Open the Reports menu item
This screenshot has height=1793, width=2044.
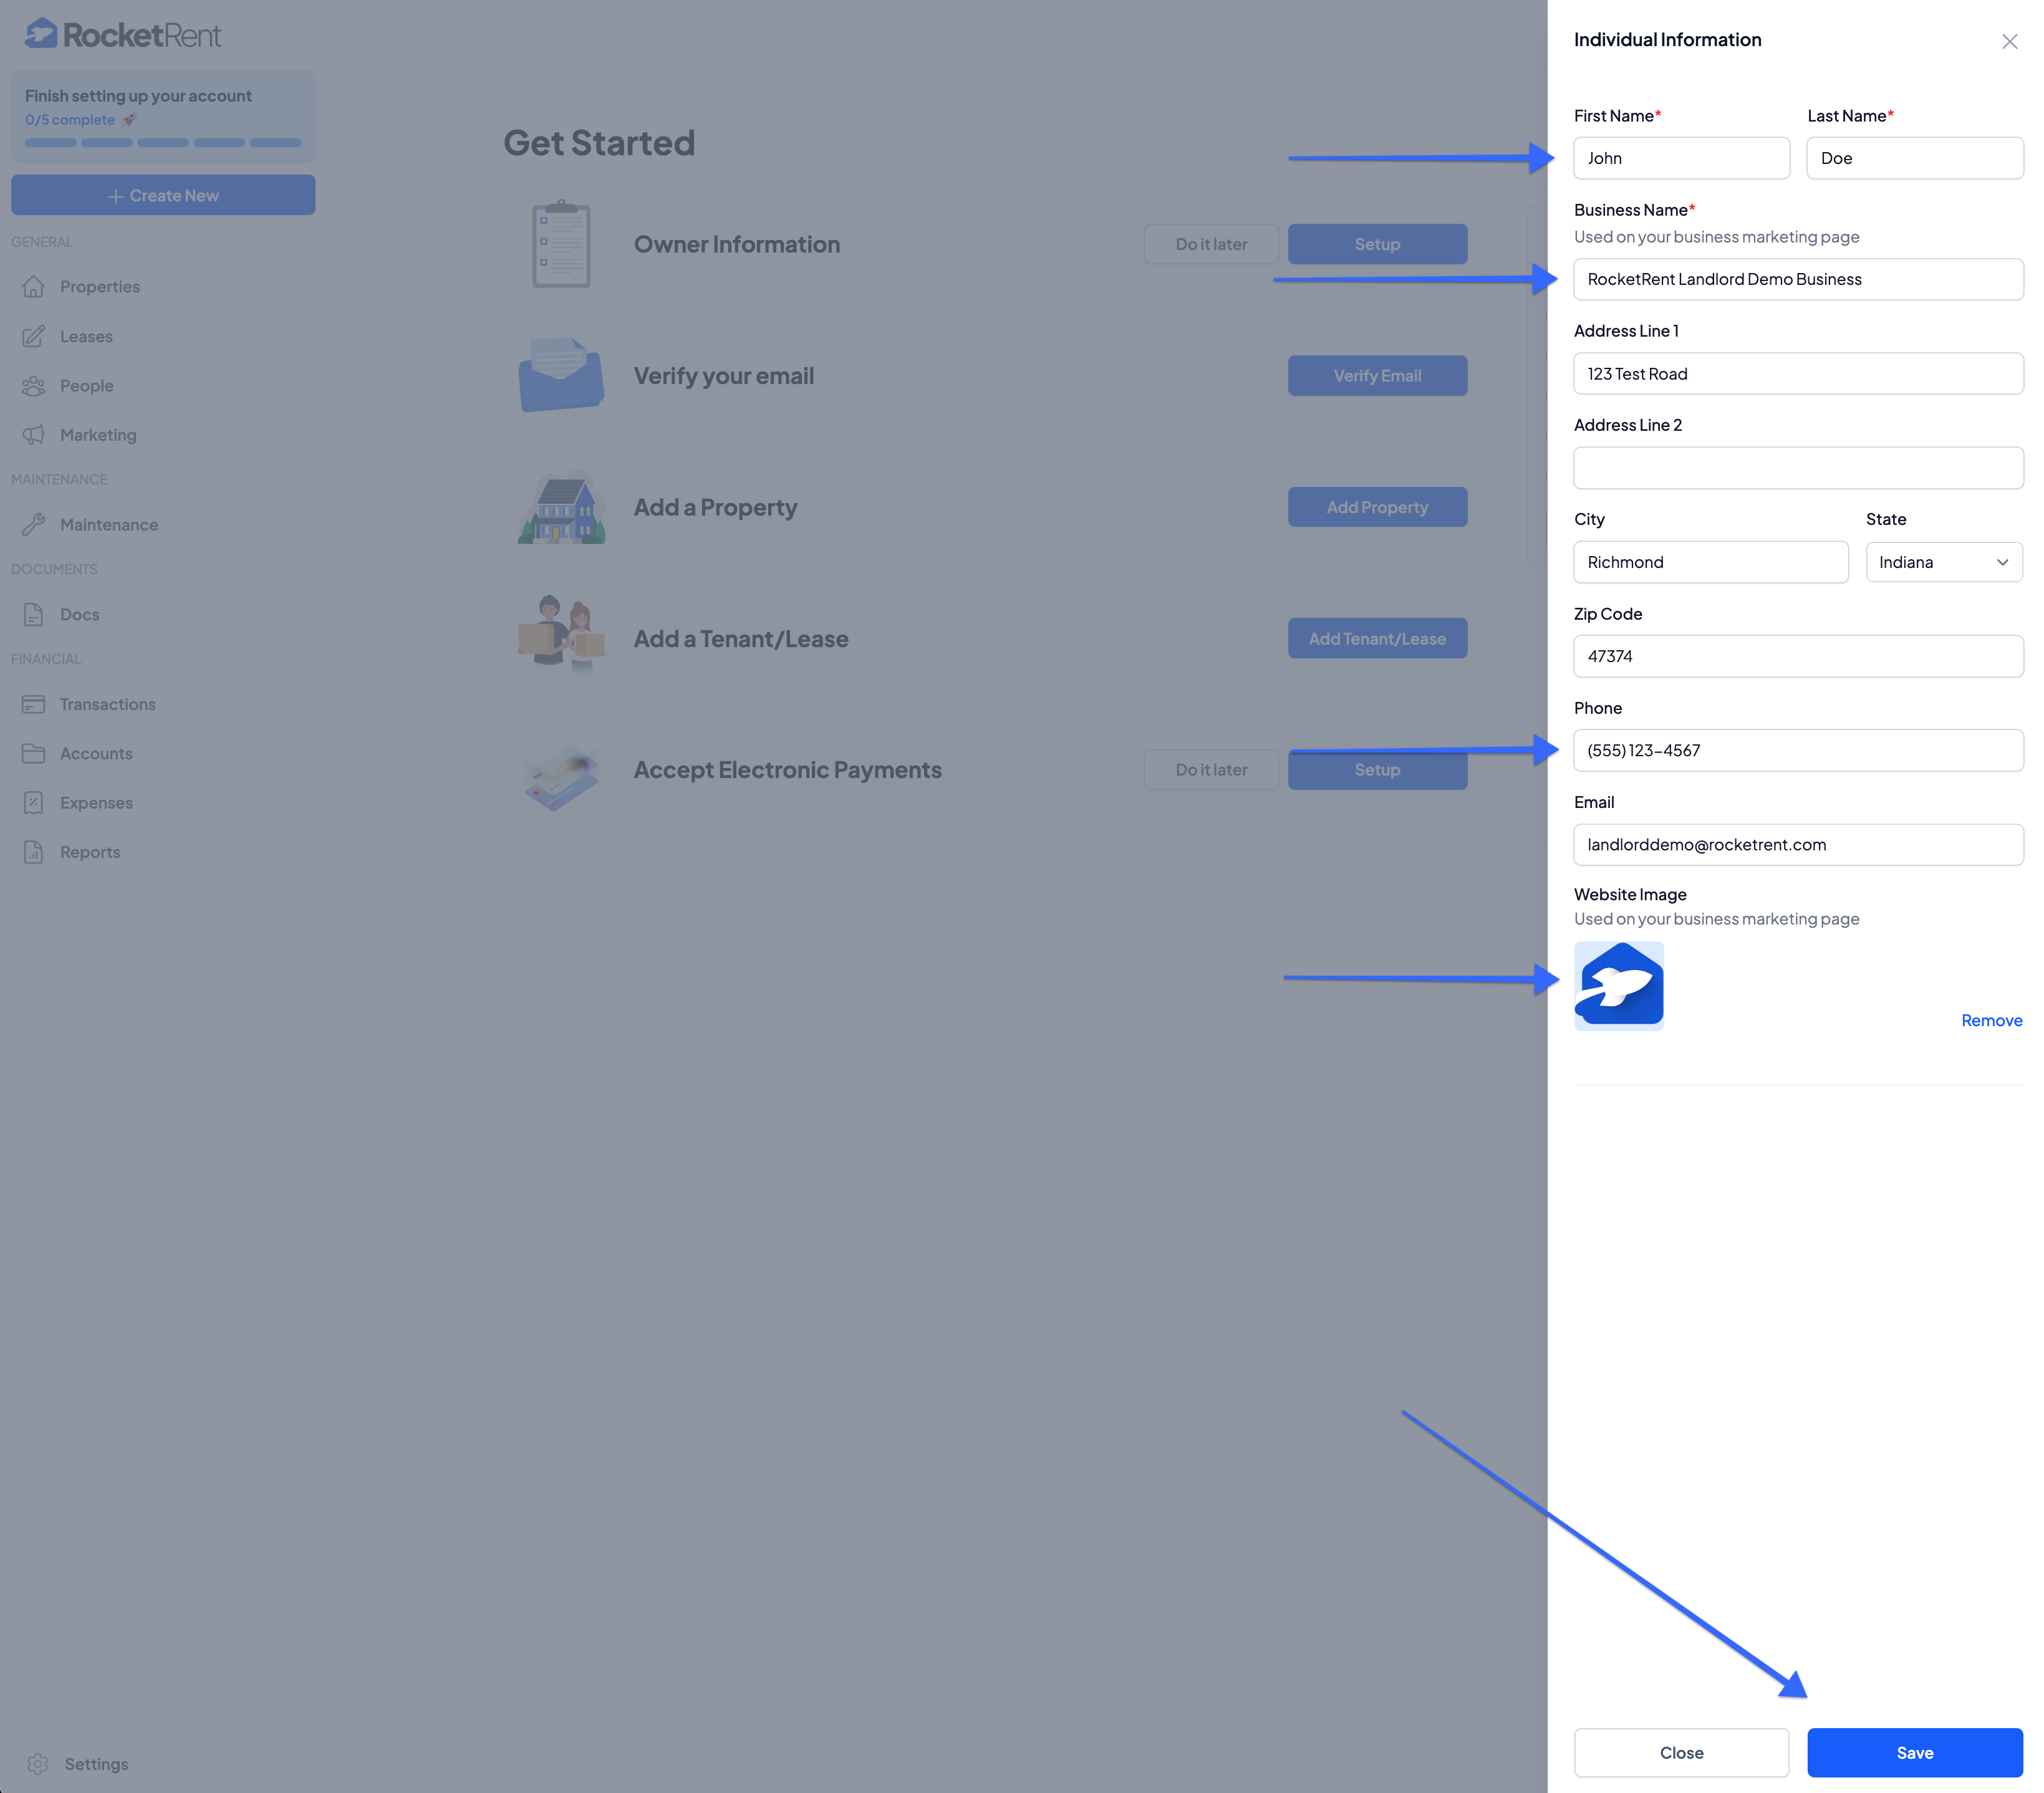tap(89, 852)
